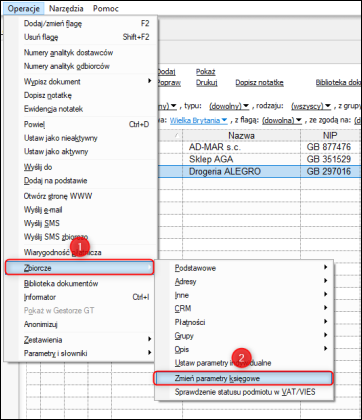362x420 pixels.
Task: Click the Drukuj link
Action: click(207, 83)
